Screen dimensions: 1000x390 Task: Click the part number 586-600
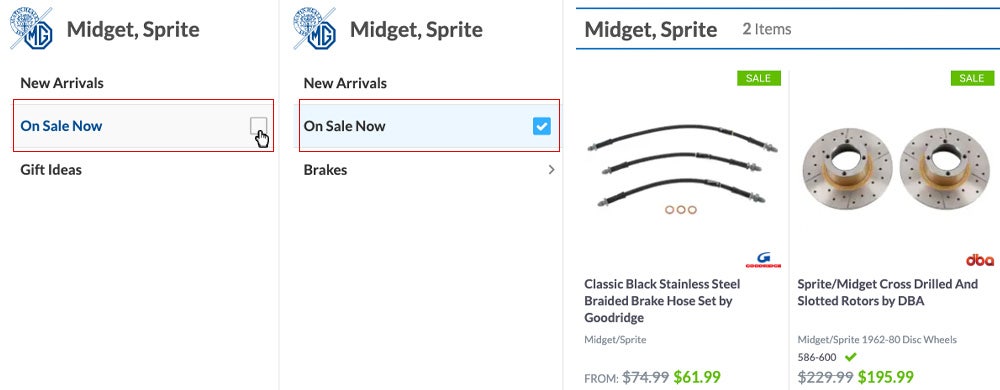[817, 358]
